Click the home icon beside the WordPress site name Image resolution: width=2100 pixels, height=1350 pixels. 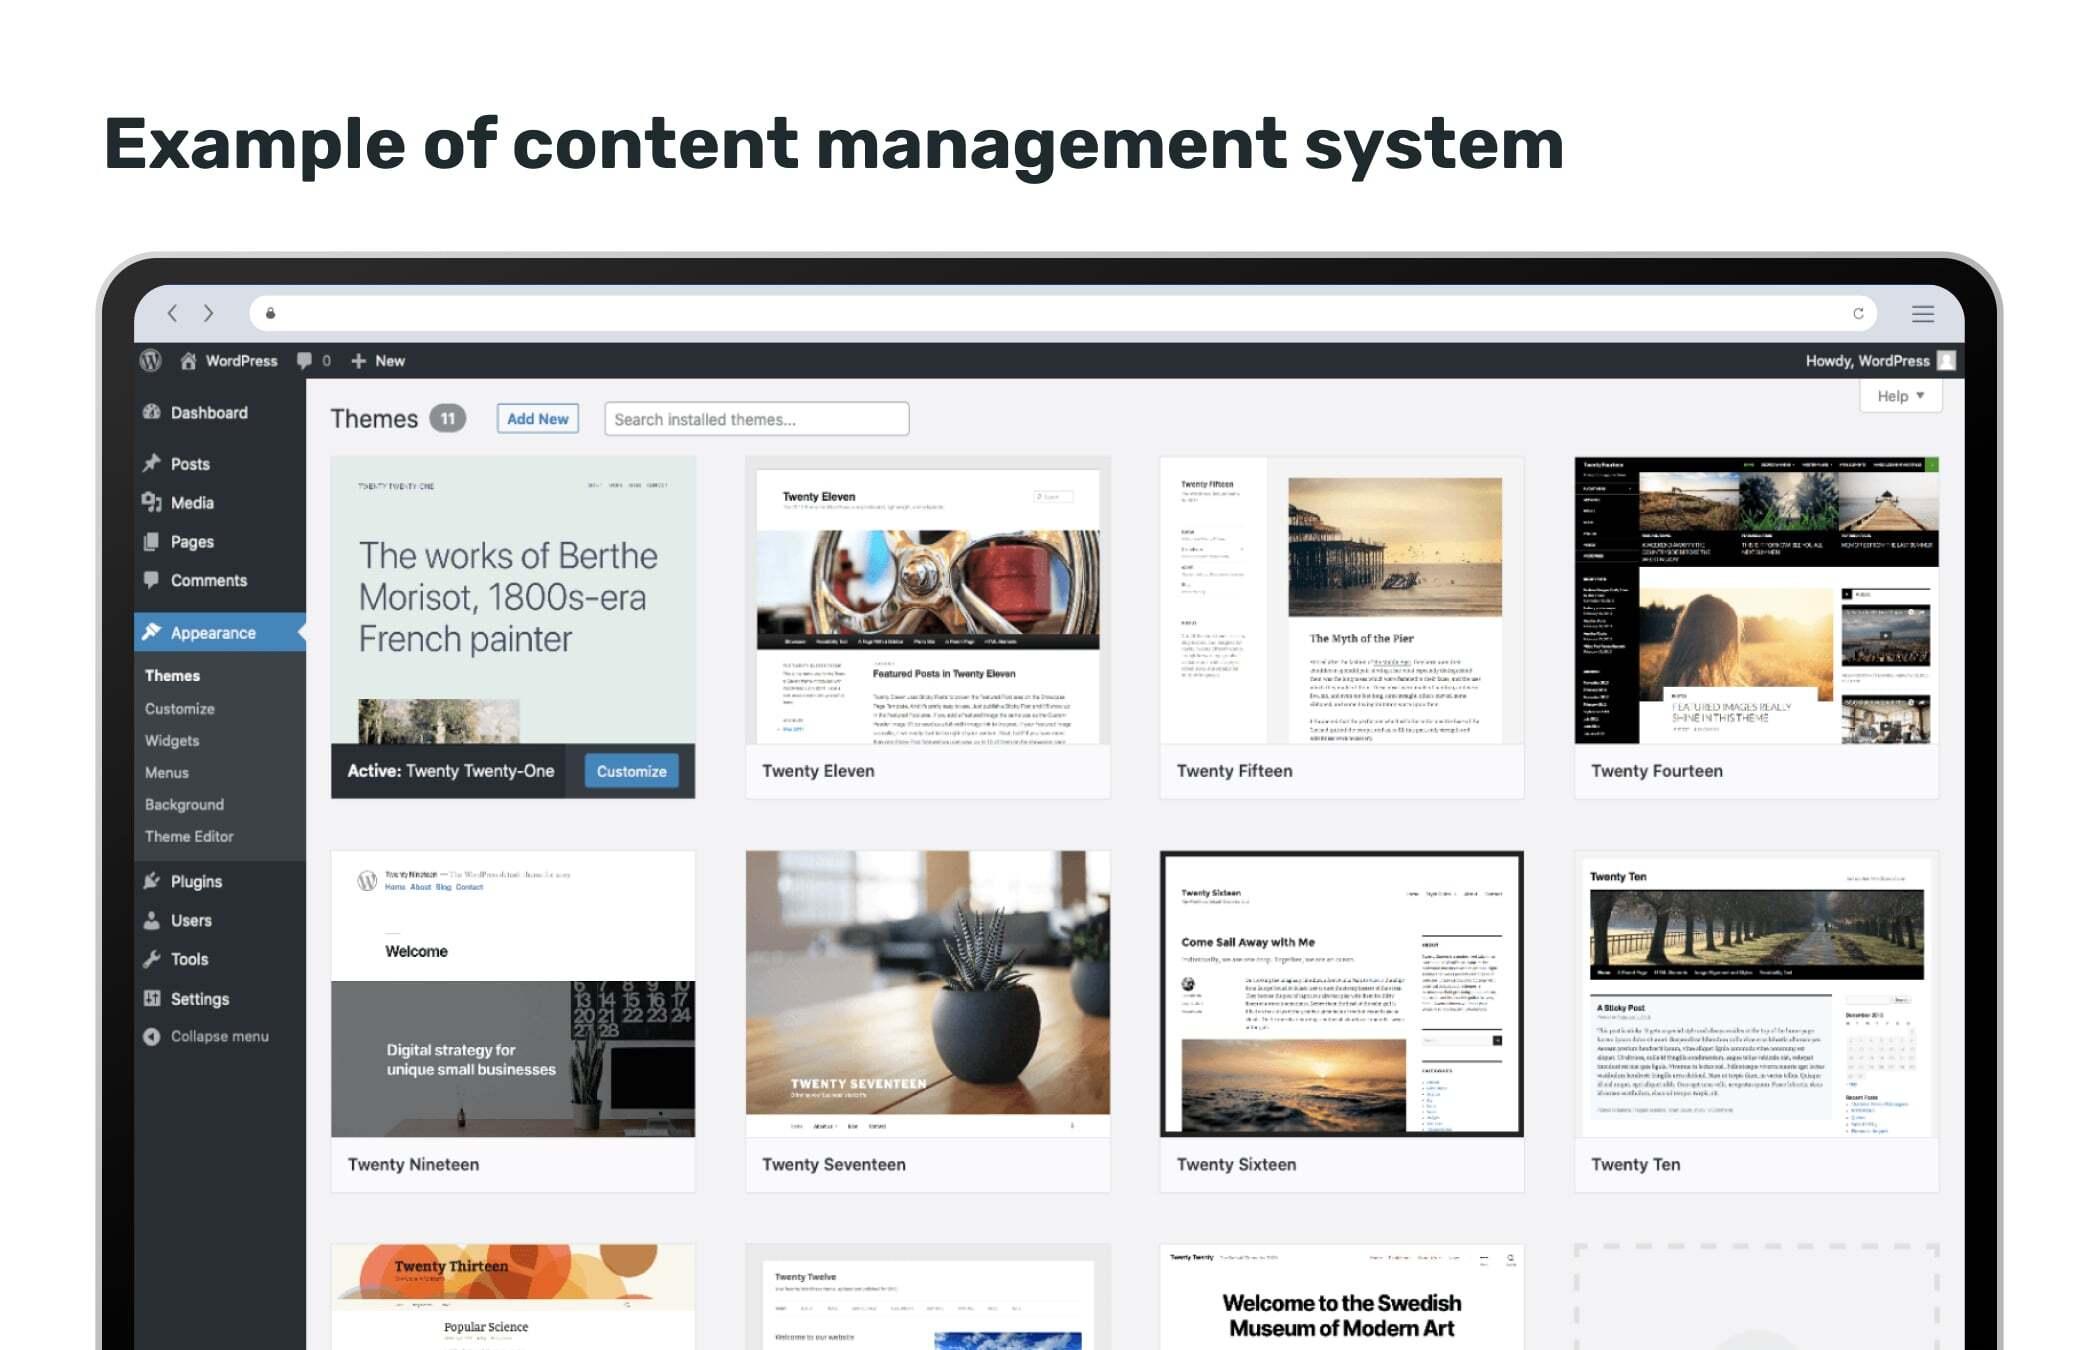click(x=188, y=361)
